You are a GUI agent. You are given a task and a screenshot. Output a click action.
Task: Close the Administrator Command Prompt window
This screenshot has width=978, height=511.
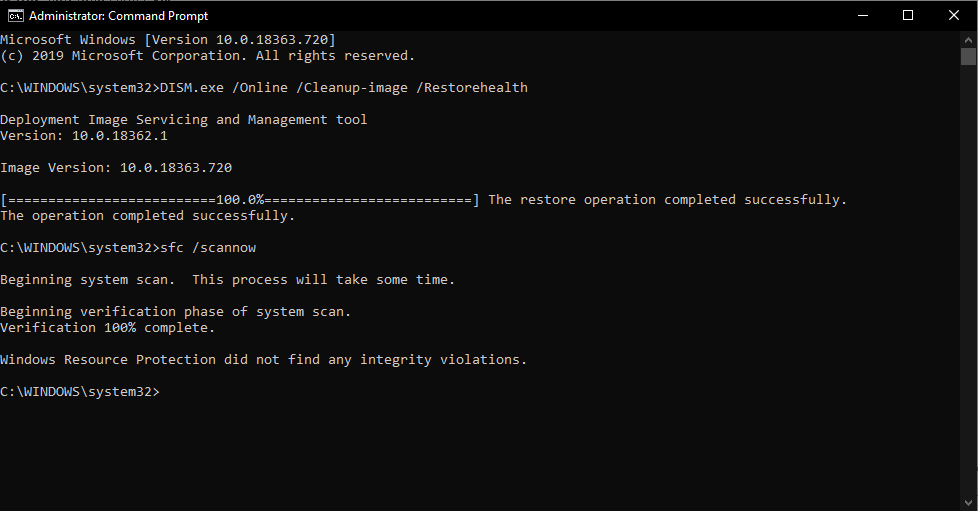point(954,16)
